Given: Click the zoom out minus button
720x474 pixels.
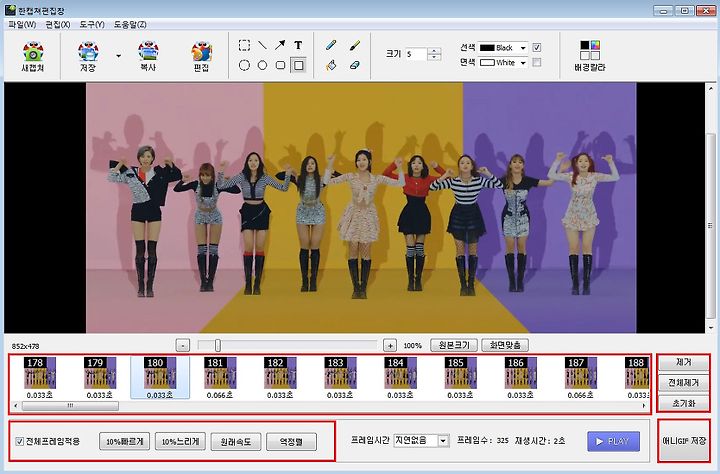Looking at the screenshot, I should coord(183,345).
